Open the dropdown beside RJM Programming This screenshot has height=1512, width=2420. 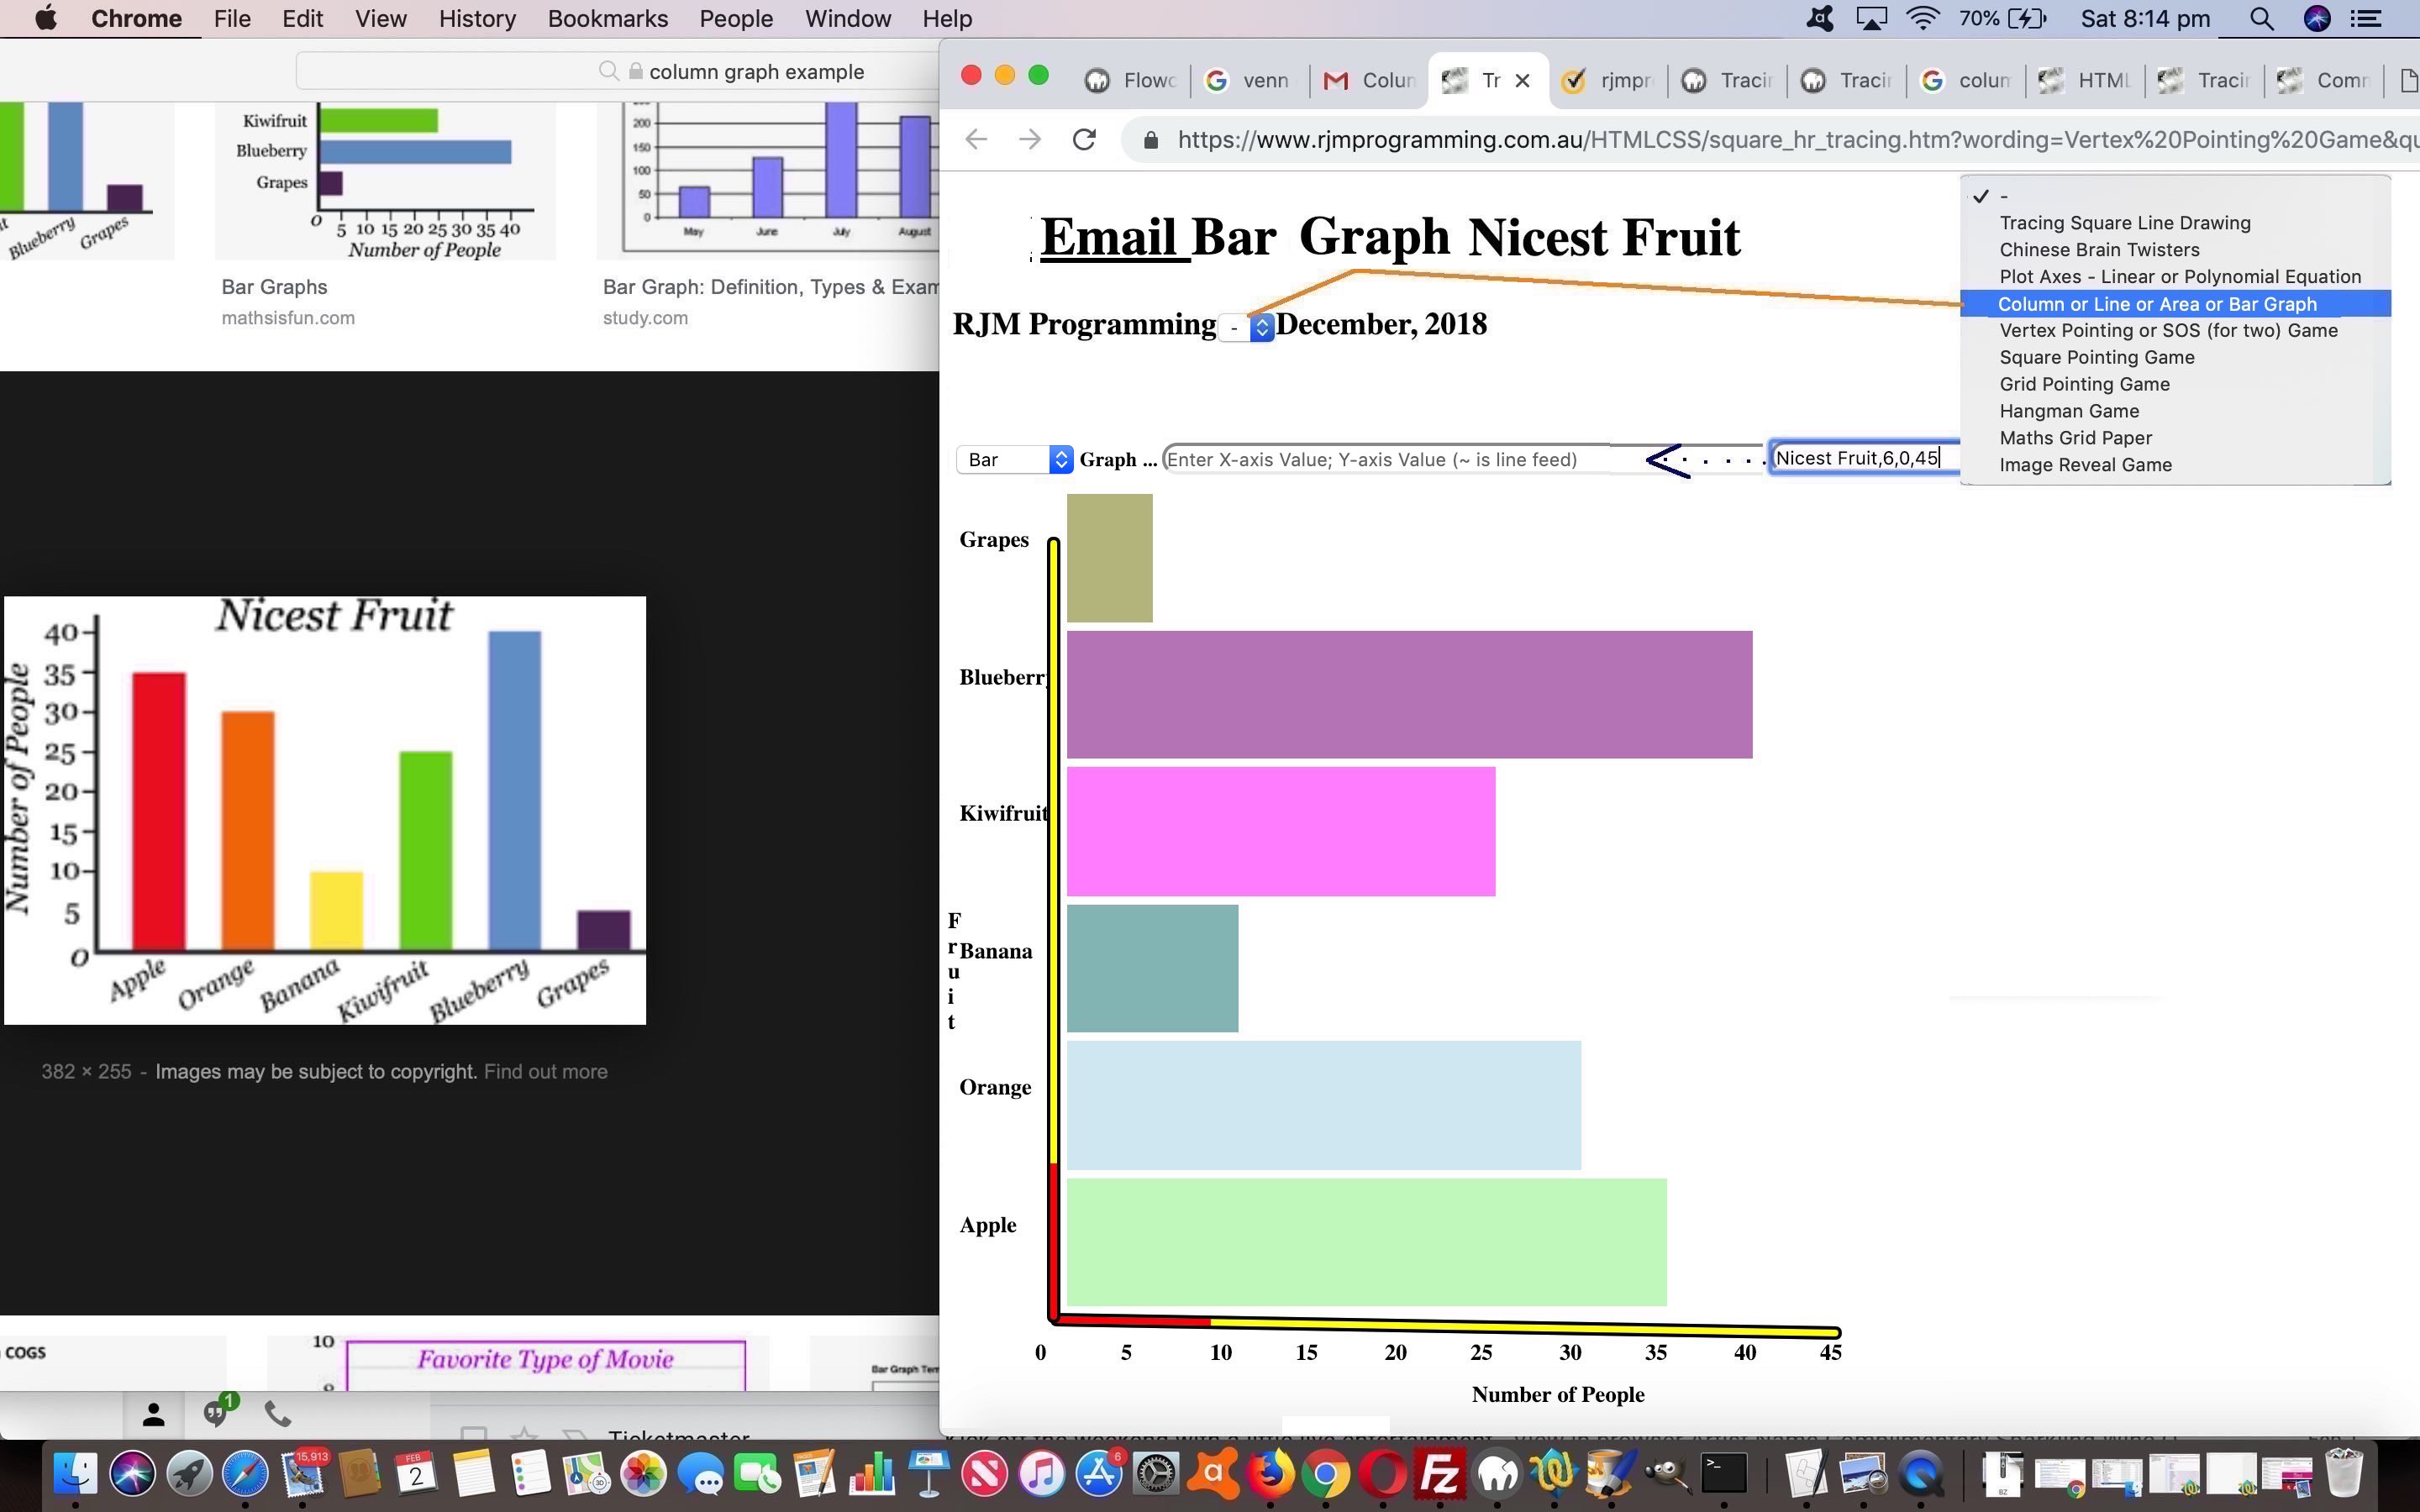tap(1246, 327)
